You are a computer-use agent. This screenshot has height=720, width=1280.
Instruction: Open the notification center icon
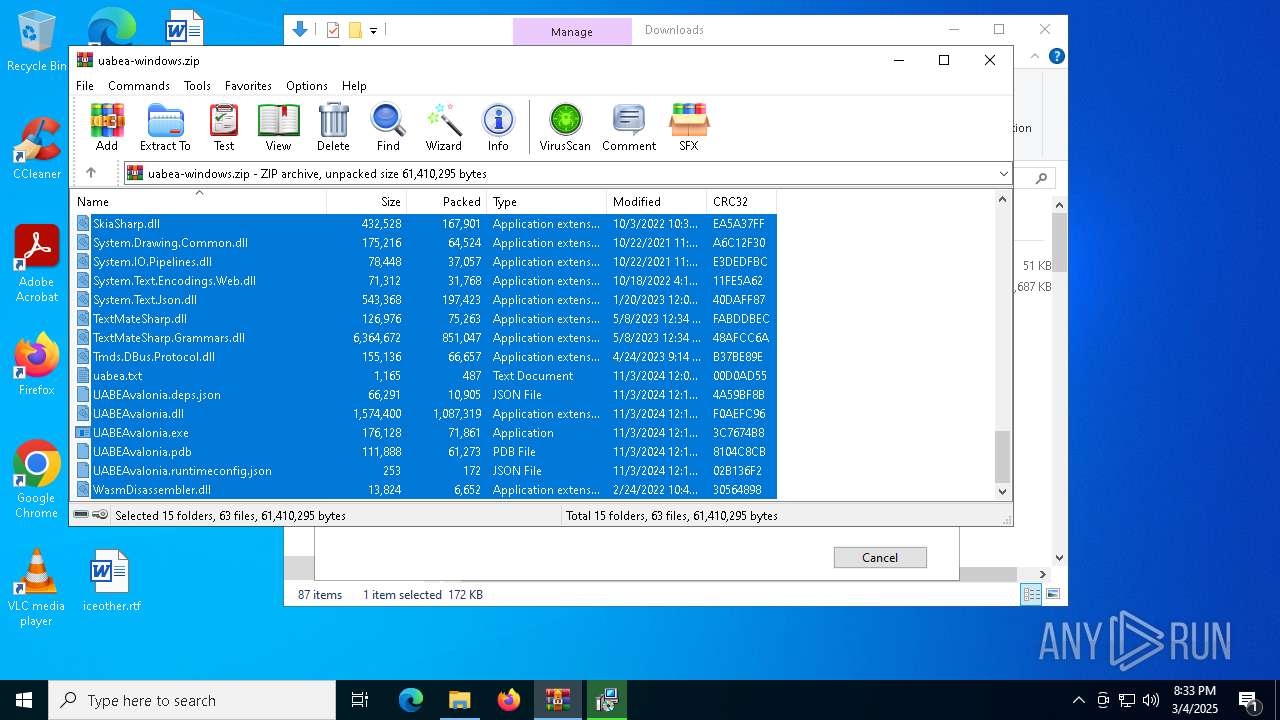pos(1248,700)
